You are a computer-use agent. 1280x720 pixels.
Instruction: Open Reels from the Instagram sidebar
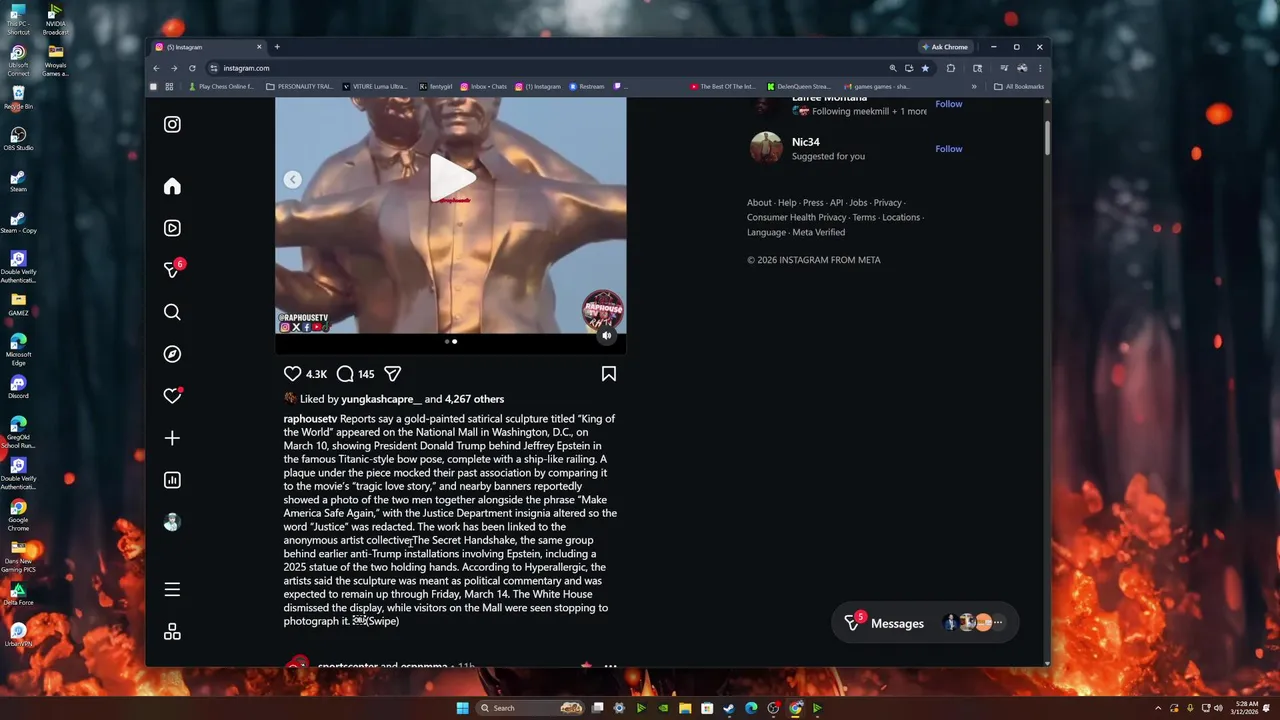click(172, 228)
